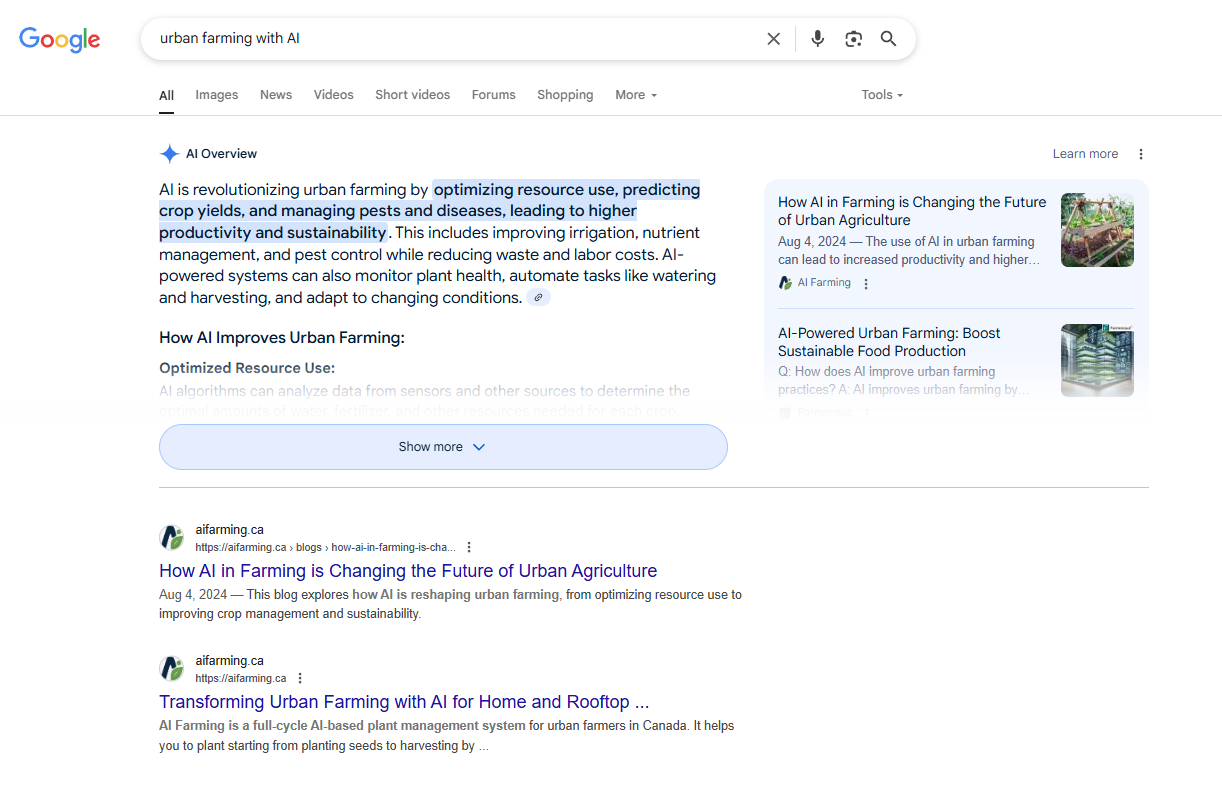This screenshot has width=1222, height=788.
Task: Switch to the Videos tab
Action: 334,95
